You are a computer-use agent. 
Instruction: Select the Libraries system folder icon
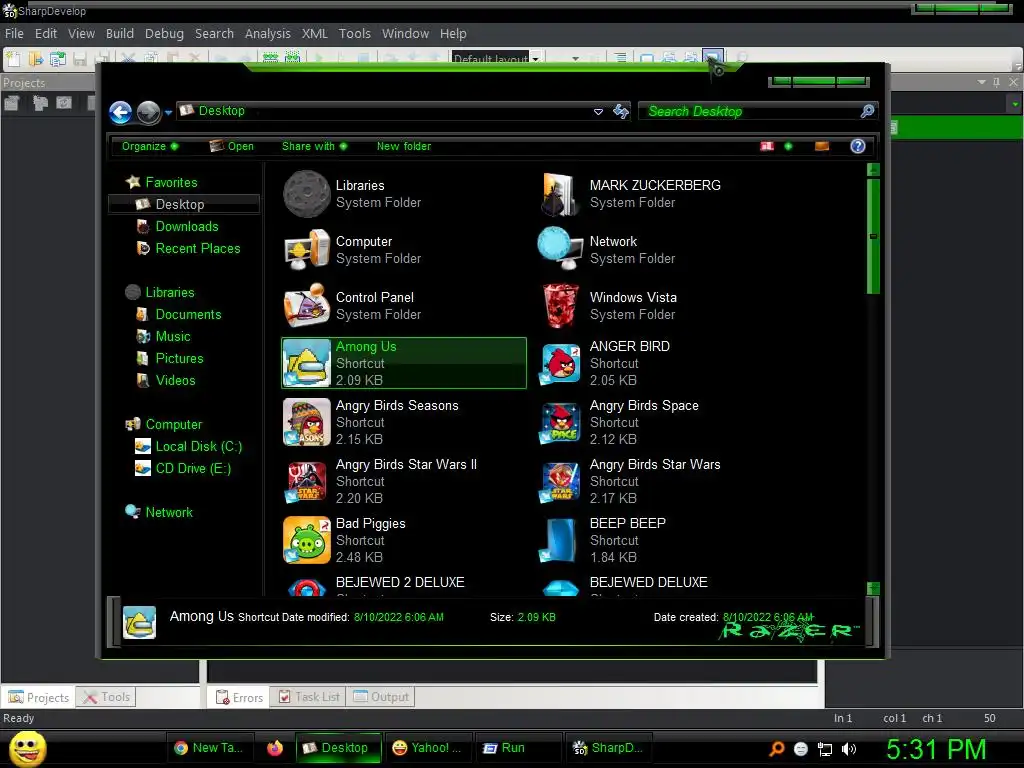(307, 194)
